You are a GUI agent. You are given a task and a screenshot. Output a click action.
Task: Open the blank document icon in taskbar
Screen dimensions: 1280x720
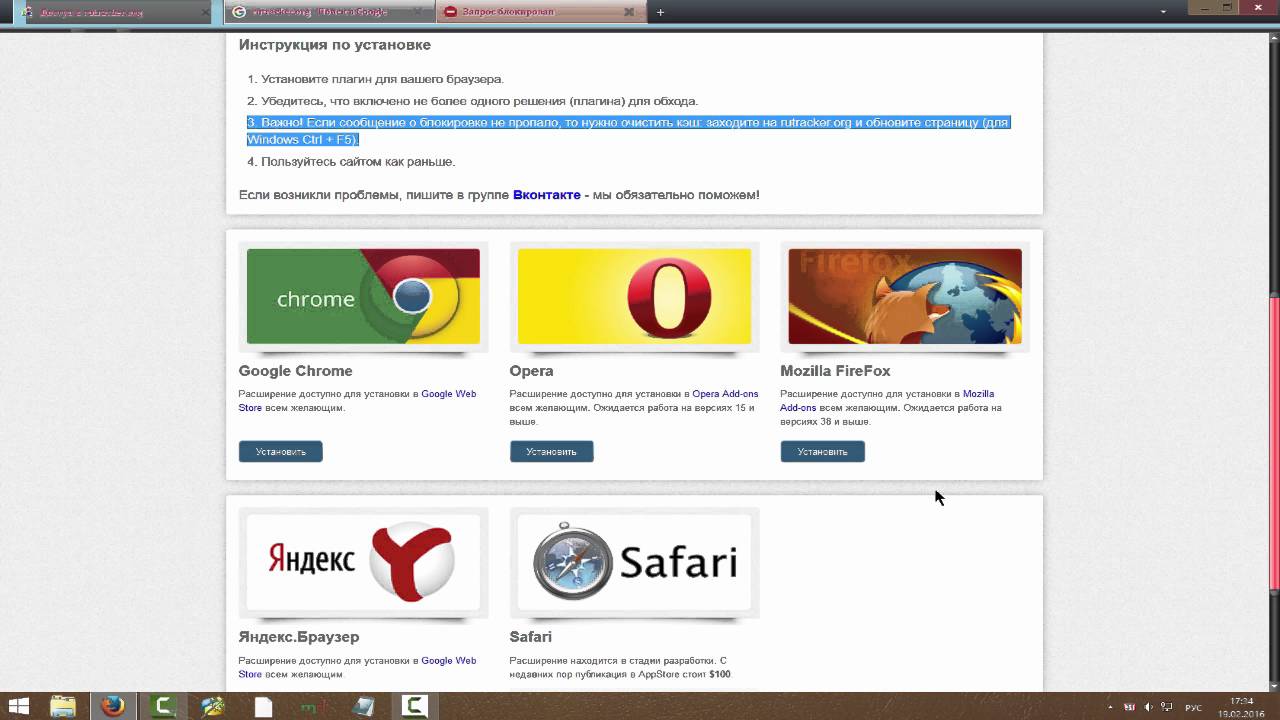click(263, 707)
